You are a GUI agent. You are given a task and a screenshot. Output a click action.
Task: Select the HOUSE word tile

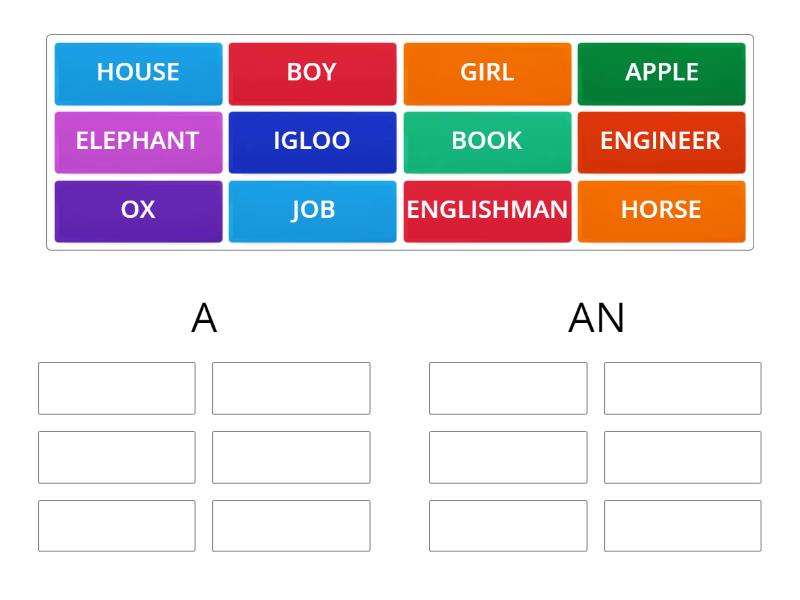point(137,71)
